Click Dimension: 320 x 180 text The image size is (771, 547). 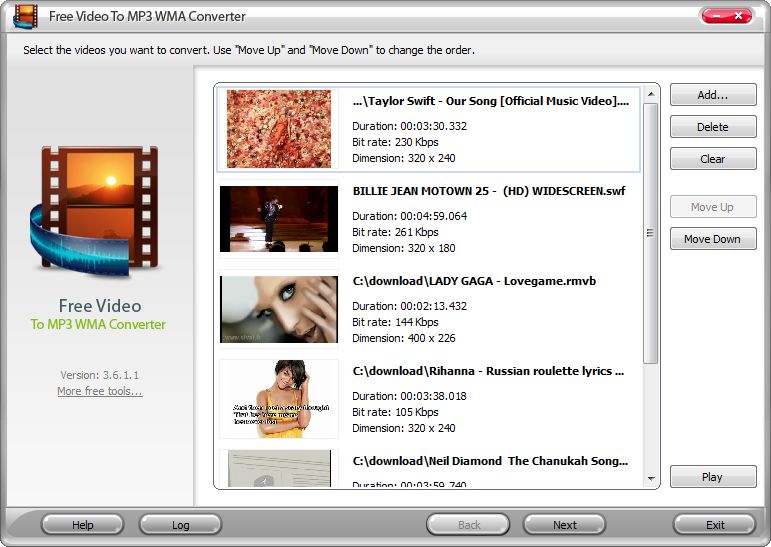(x=404, y=248)
